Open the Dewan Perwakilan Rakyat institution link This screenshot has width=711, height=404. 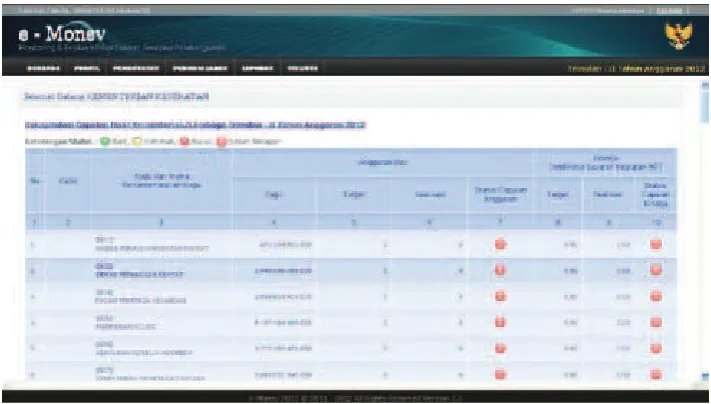(x=140, y=275)
